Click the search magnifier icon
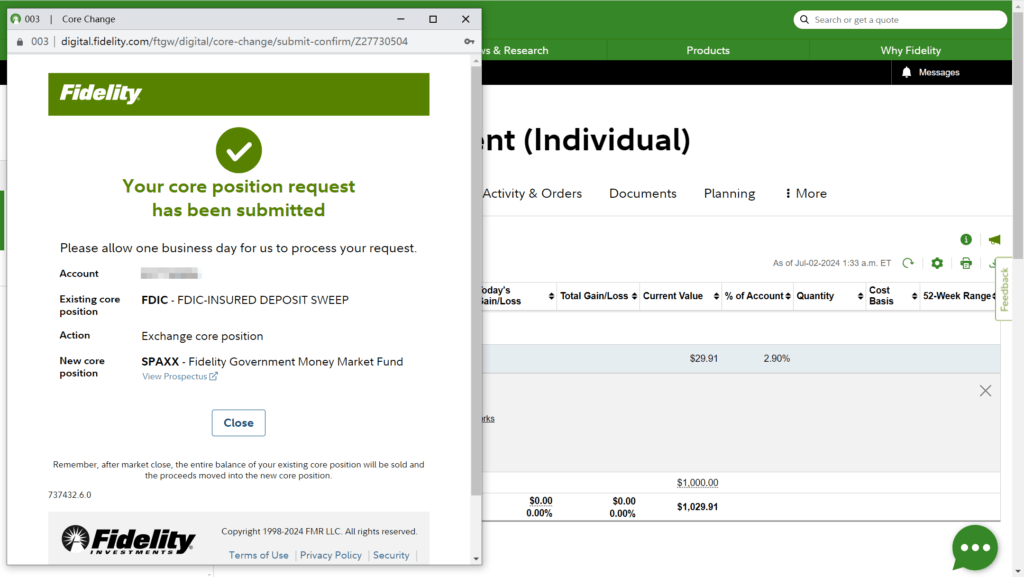 pos(805,20)
